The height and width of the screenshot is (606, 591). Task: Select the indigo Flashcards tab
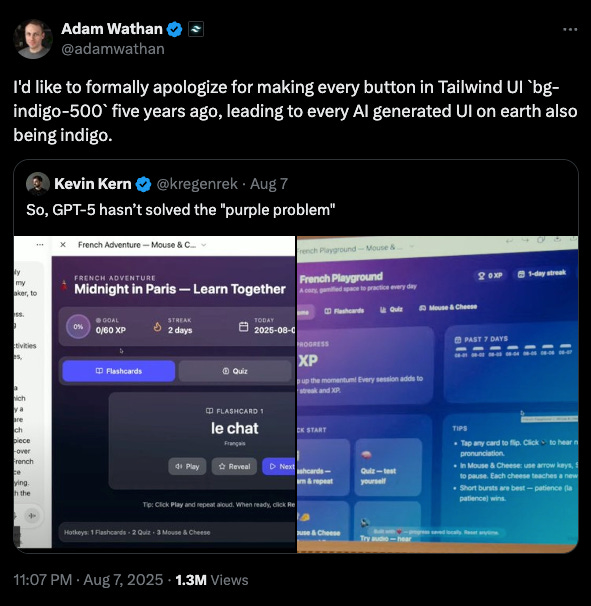tap(119, 371)
